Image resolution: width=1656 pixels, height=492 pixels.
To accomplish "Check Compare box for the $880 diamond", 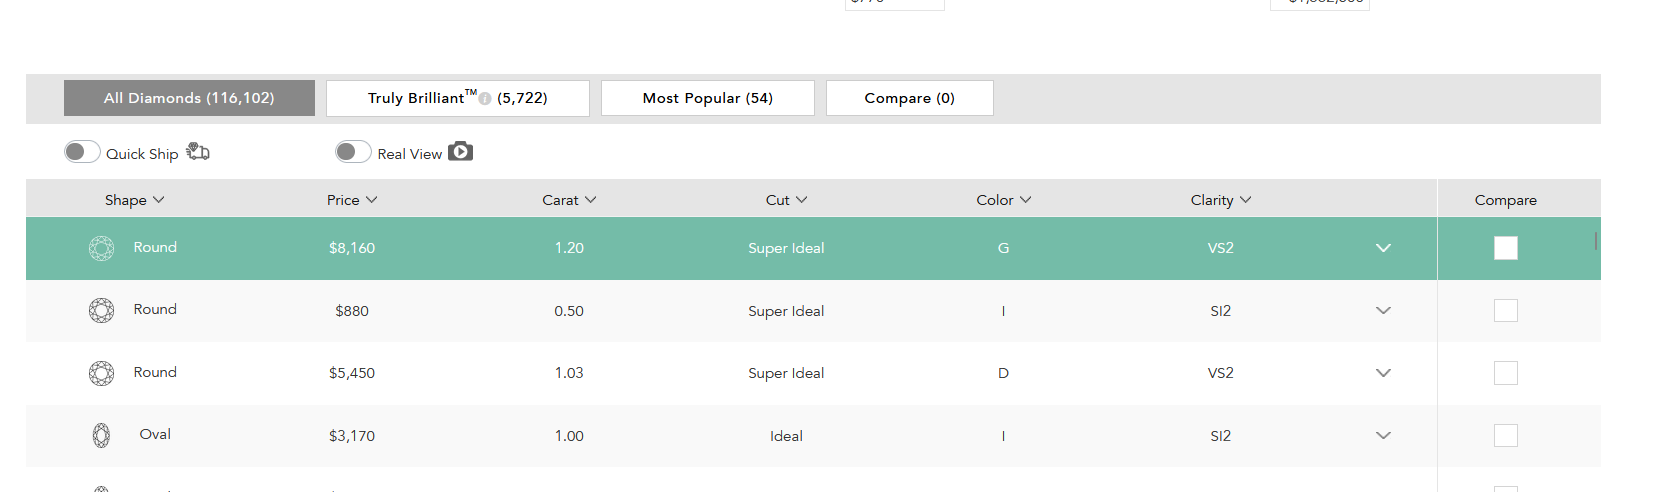I will pos(1505,311).
